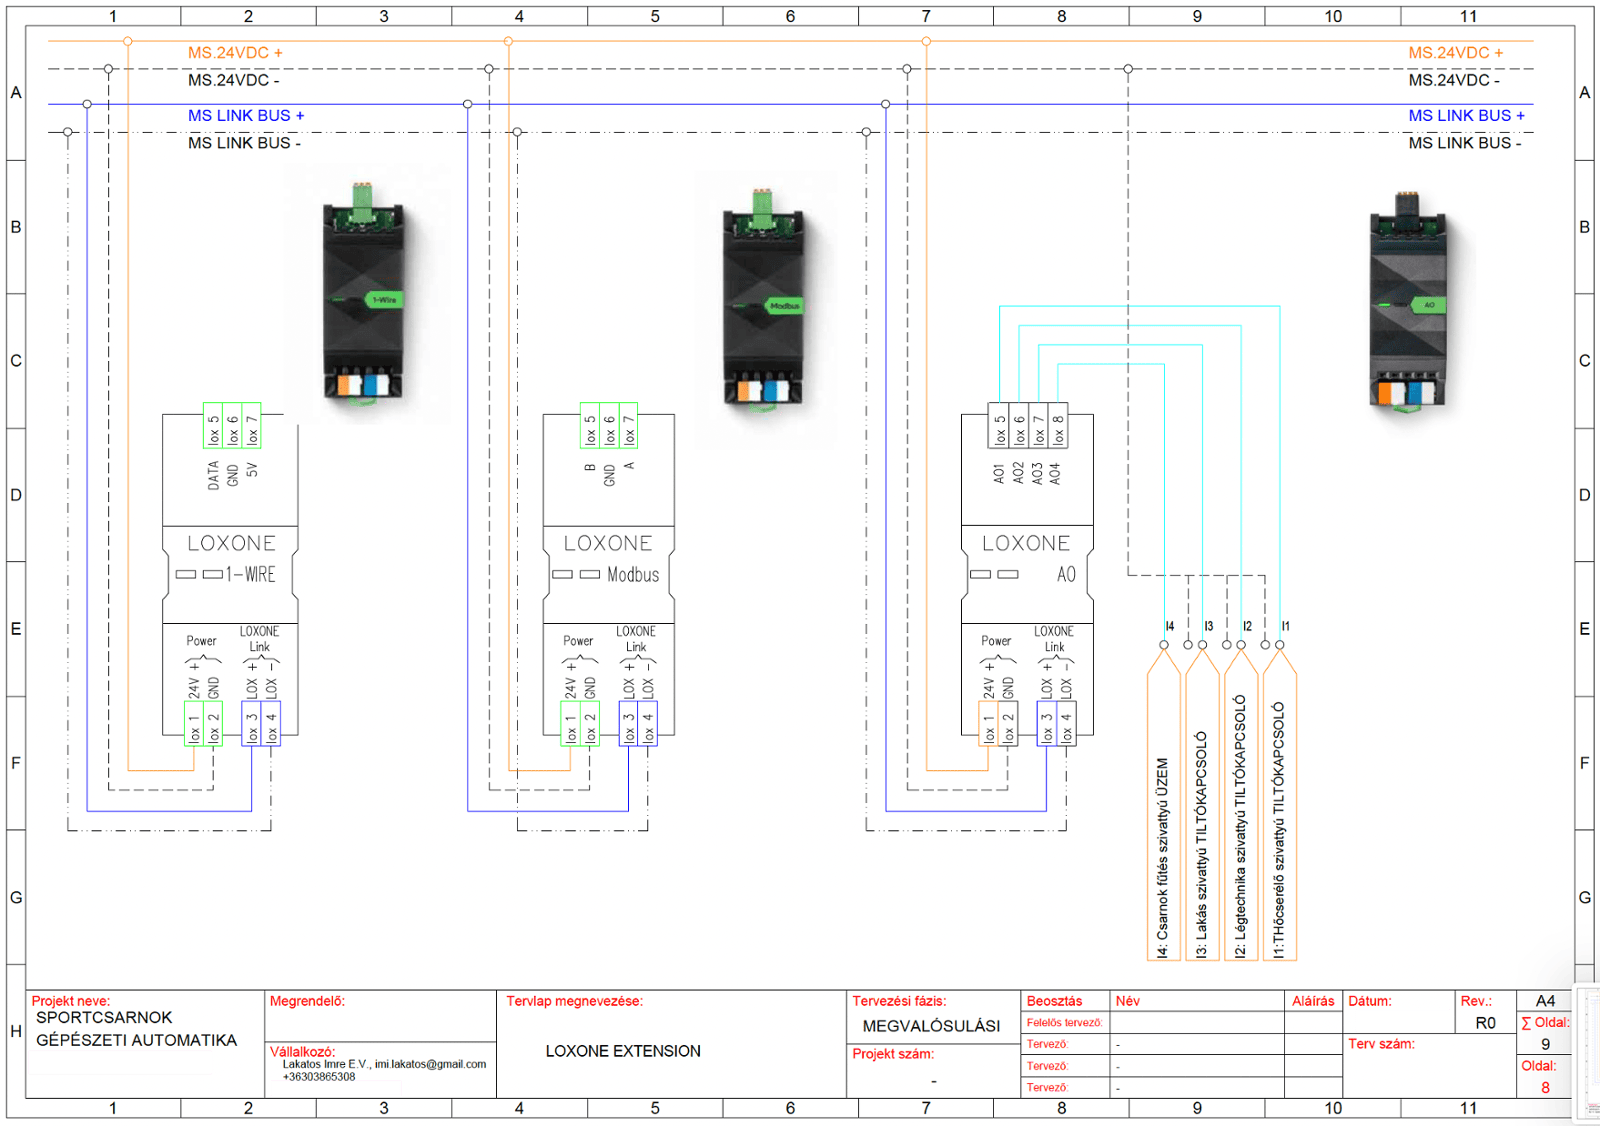
Task: Click lox 5 terminal on 1-Wire module
Action: (x=213, y=429)
